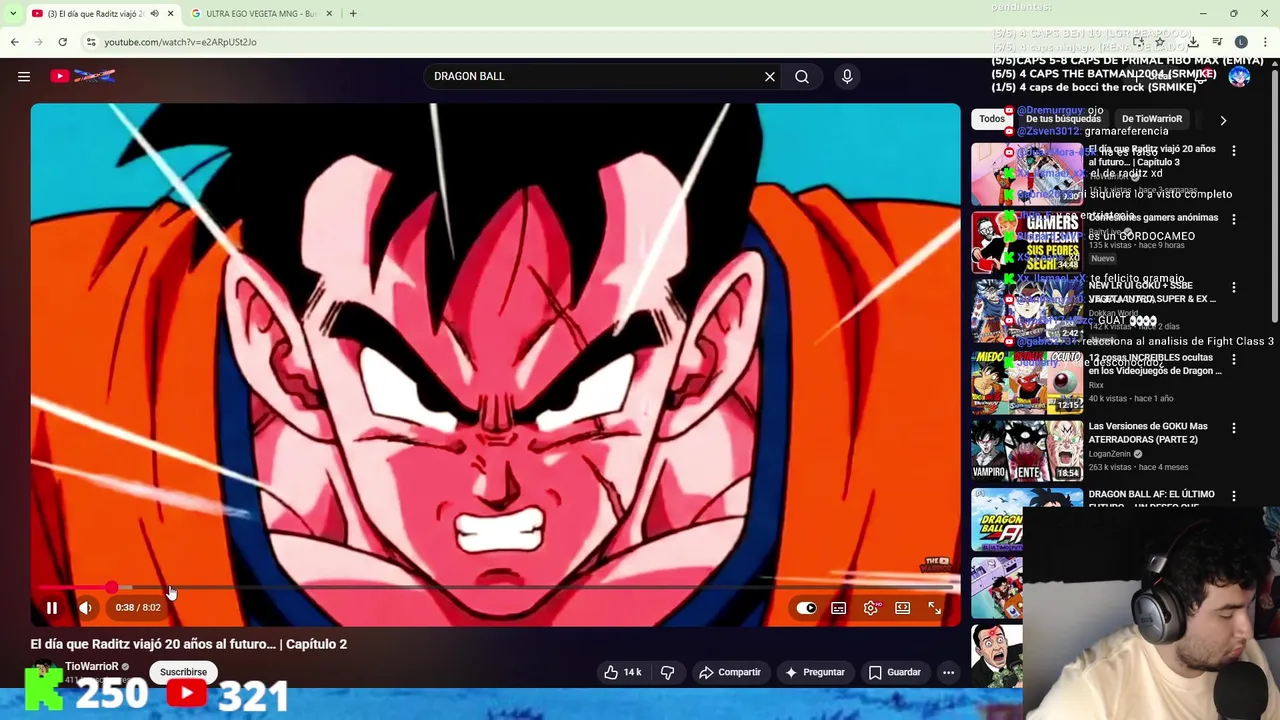1280x720 pixels.
Task: Select the De TioWarrioR chip
Action: pos(1152,119)
